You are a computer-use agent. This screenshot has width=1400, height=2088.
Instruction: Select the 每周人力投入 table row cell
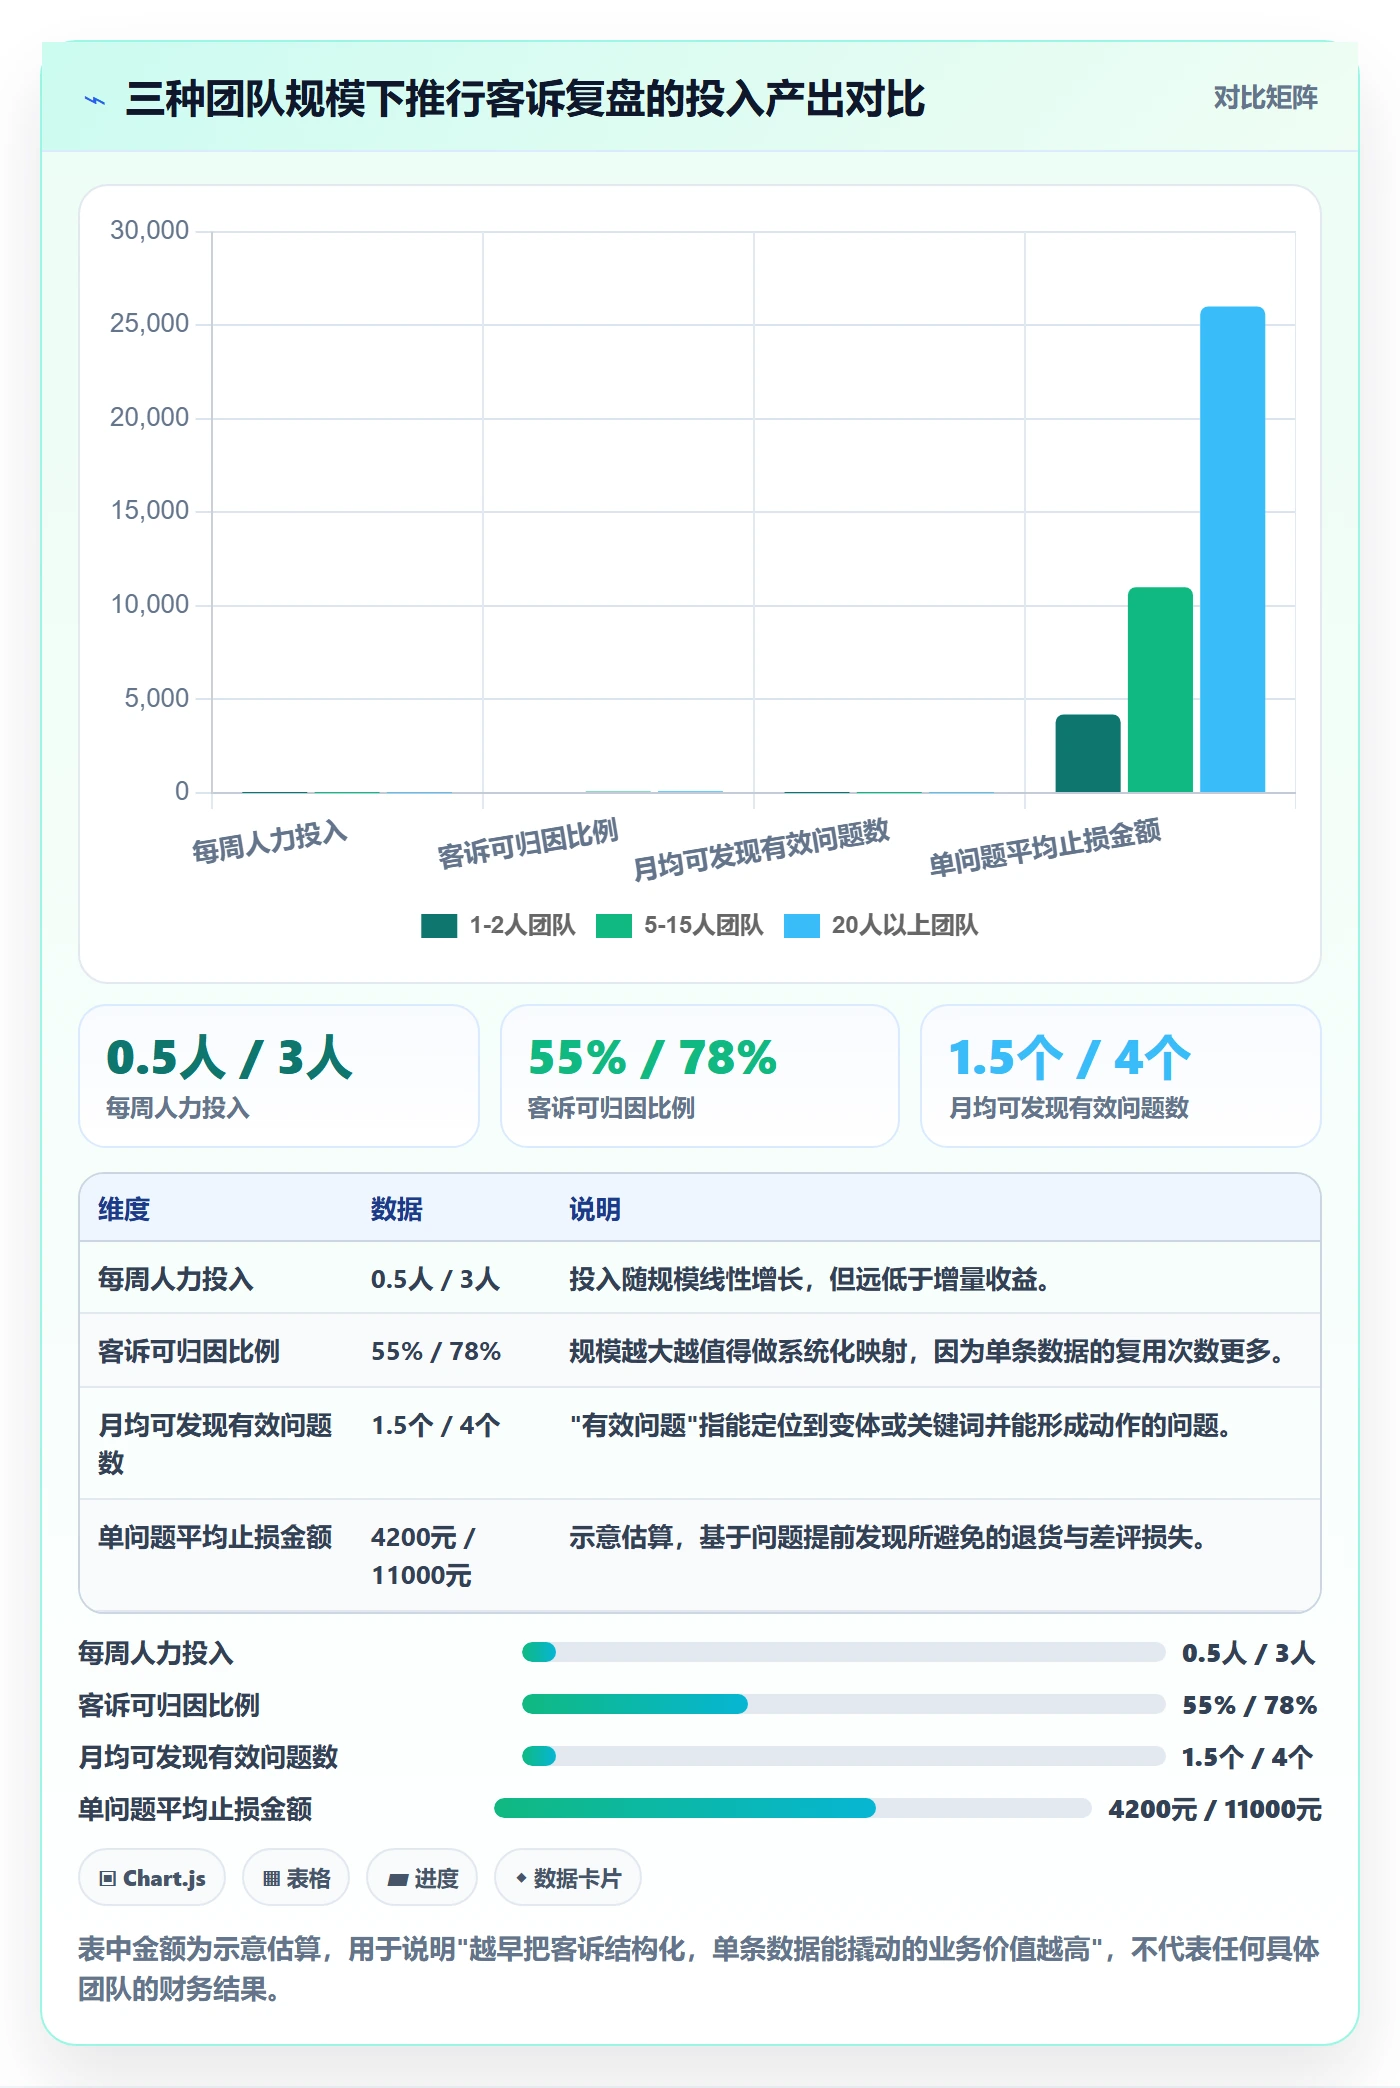tap(176, 1279)
